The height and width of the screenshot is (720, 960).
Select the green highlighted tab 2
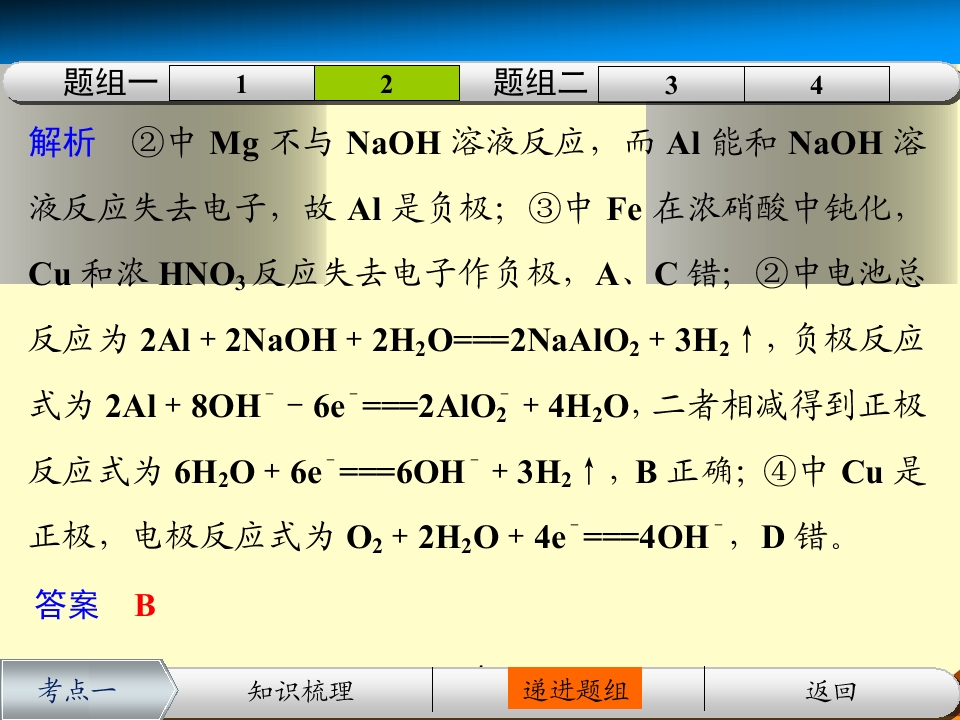click(387, 83)
